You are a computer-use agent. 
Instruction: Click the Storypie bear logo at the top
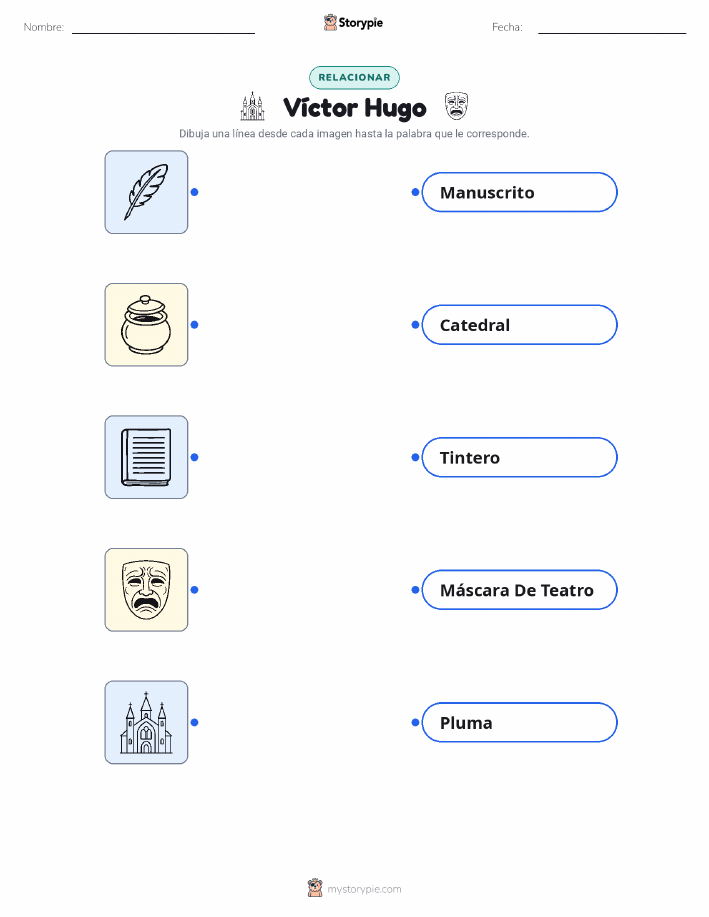[x=331, y=23]
